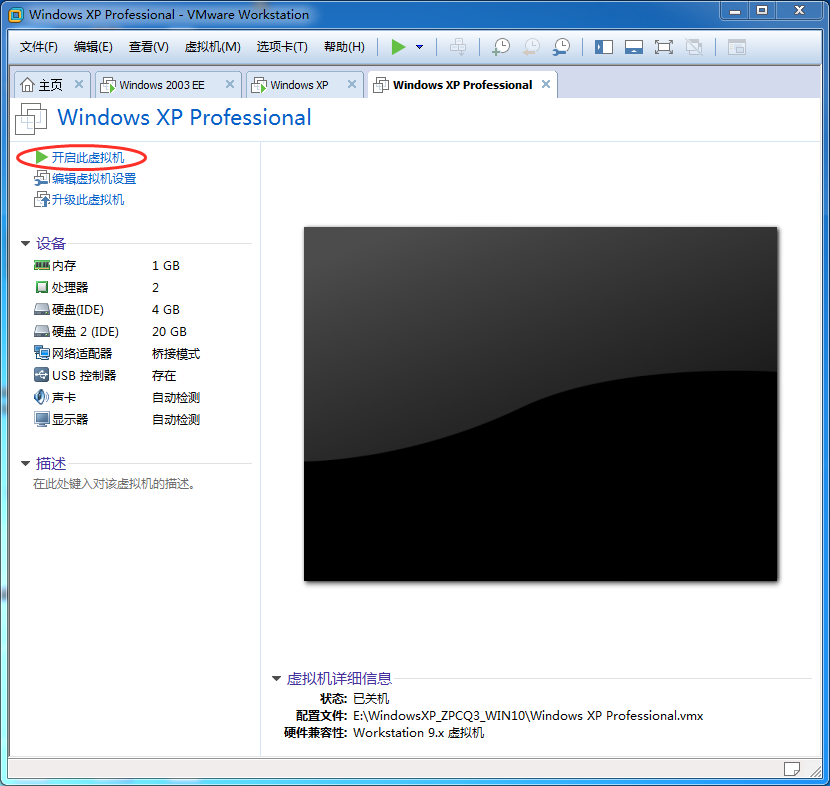830x786 pixels.
Task: Click the black virtual machine preview screen
Action: [540, 403]
